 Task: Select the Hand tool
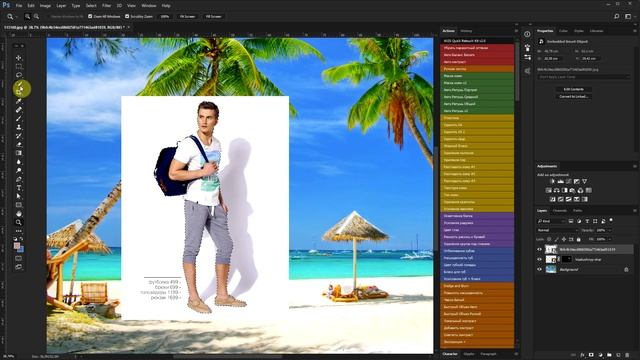pos(19,213)
